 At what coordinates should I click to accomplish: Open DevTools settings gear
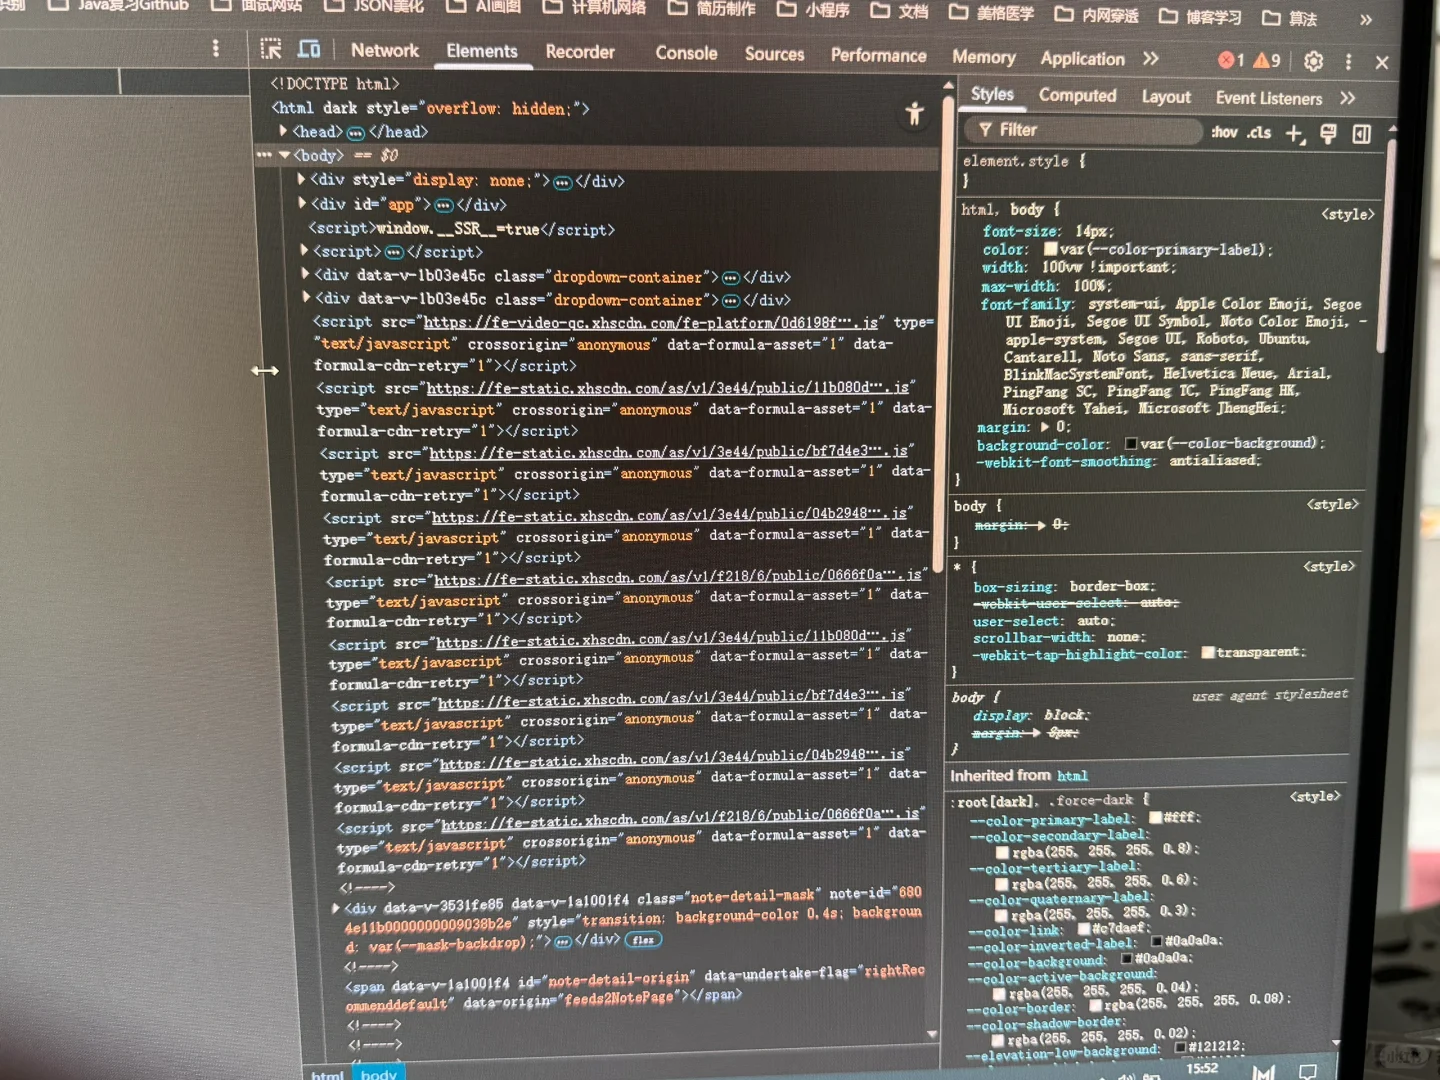click(1313, 61)
